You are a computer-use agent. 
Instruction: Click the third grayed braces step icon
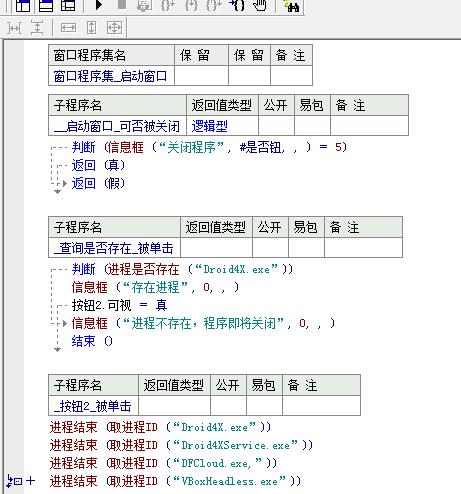213,5
